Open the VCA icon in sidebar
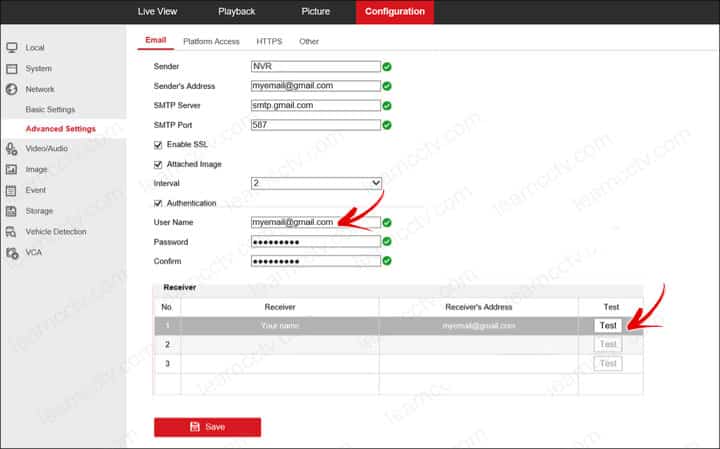The height and width of the screenshot is (449, 720). pos(12,253)
